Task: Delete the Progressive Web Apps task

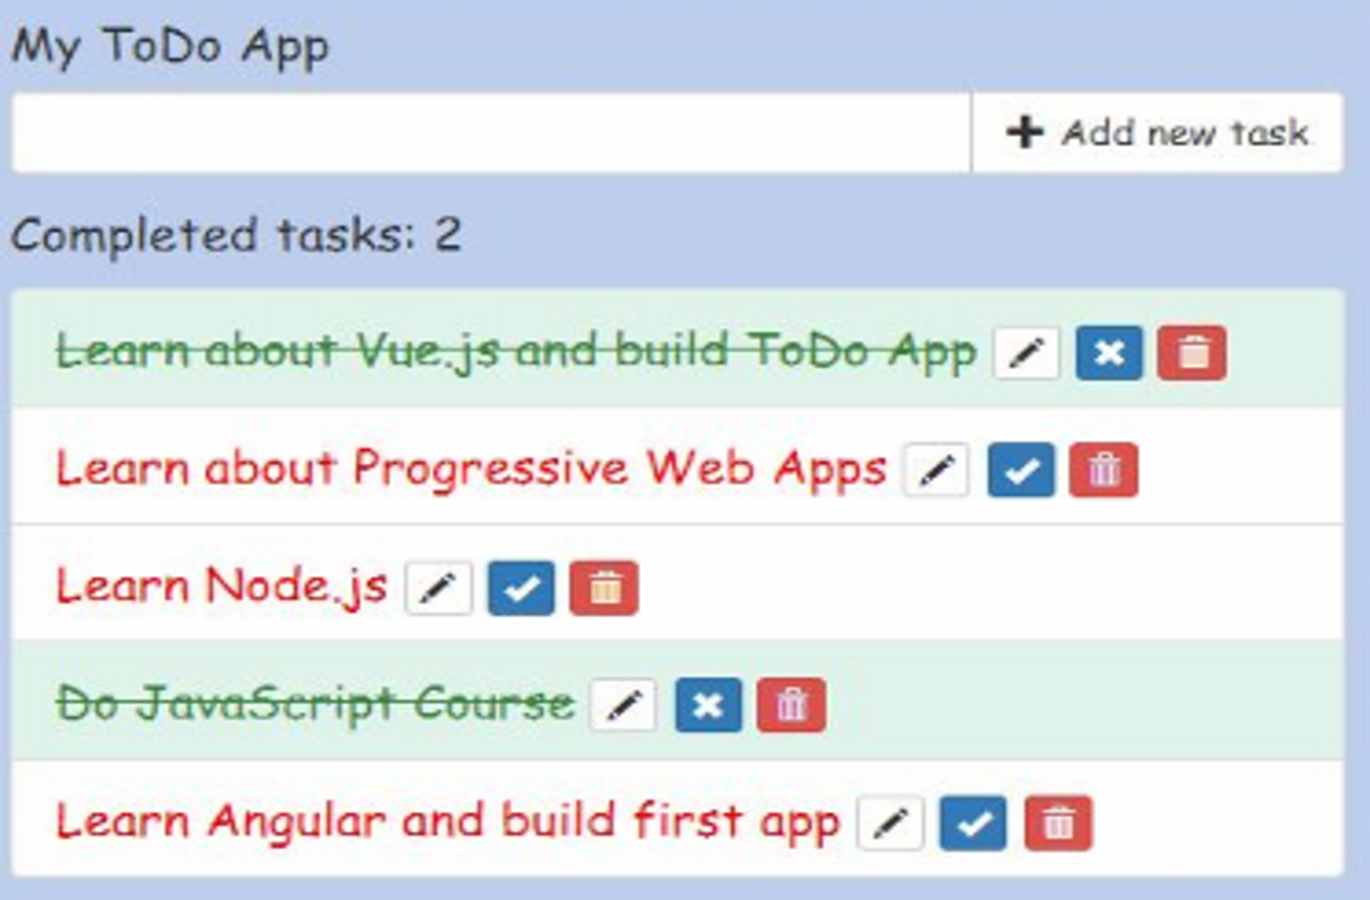Action: tap(1103, 470)
